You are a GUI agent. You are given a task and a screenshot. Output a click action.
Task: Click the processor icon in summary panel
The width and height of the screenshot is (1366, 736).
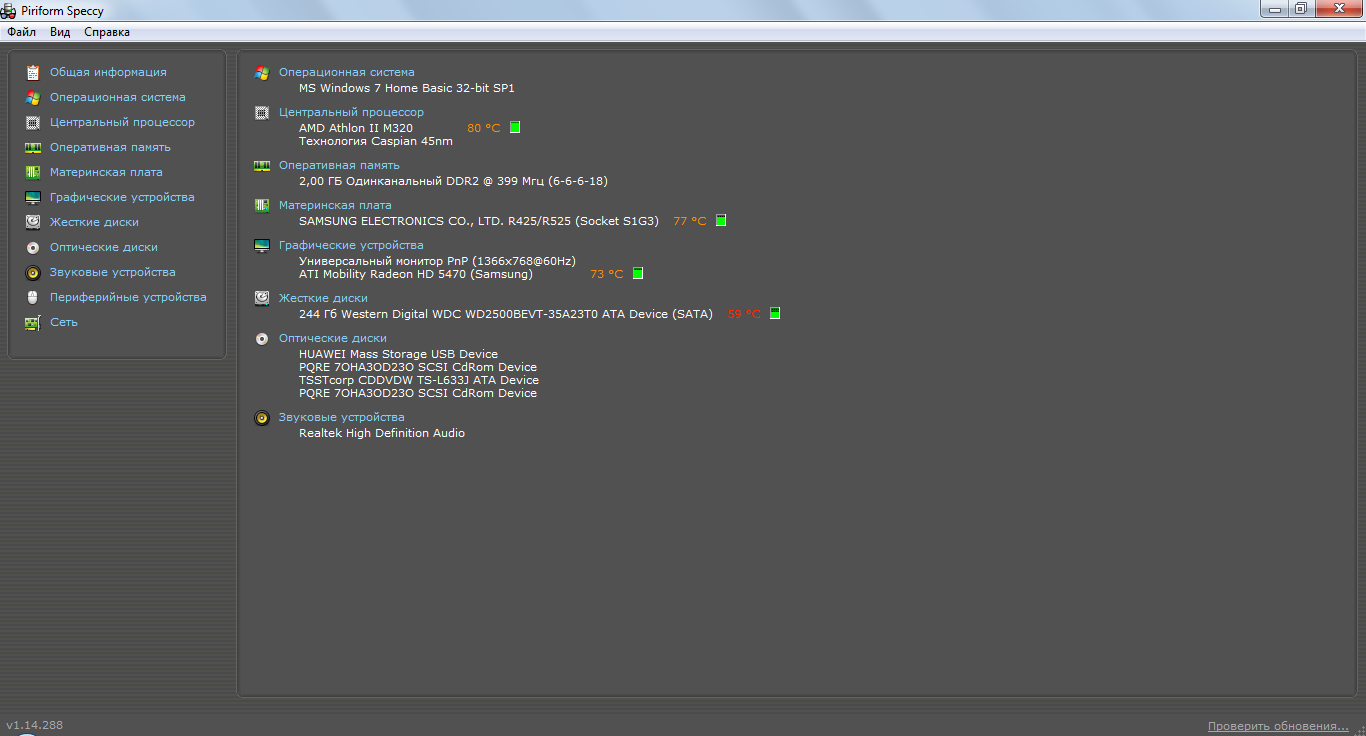coord(262,112)
